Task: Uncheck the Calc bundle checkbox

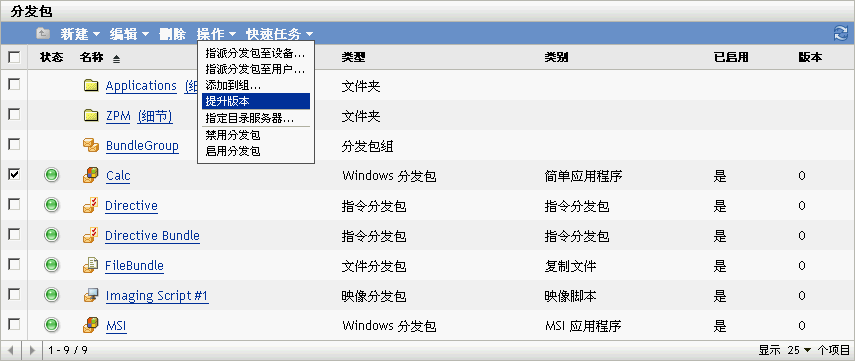Action: coord(14,174)
